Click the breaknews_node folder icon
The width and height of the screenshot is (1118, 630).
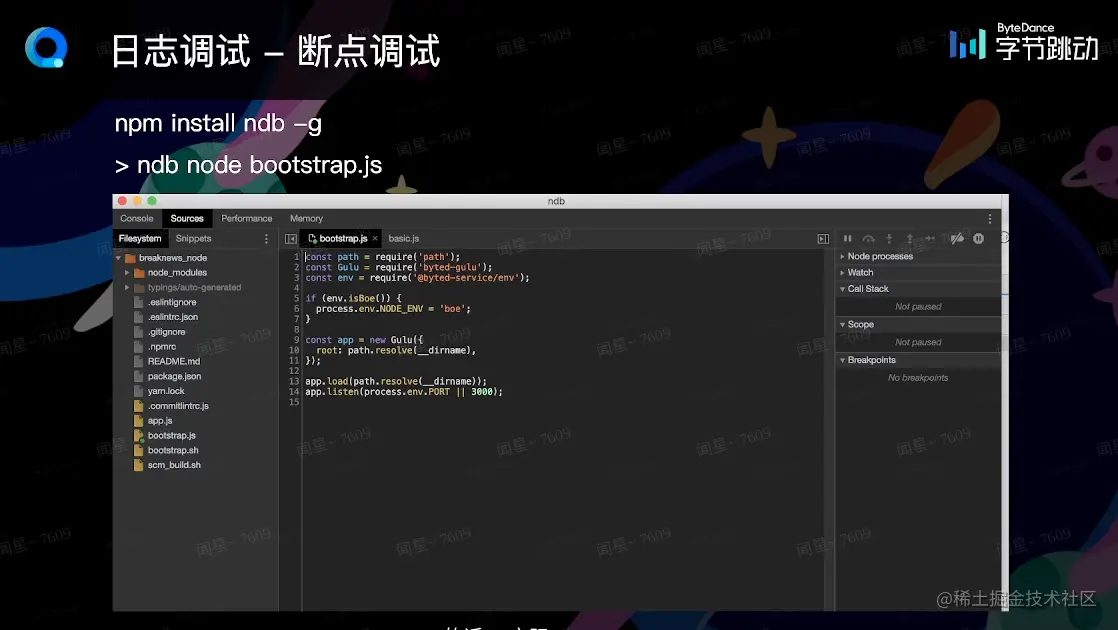pos(130,258)
